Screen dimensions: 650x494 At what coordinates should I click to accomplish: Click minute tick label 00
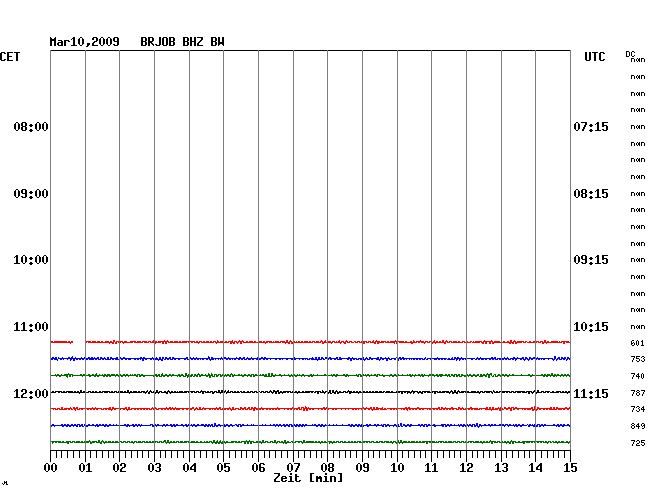pos(51,468)
